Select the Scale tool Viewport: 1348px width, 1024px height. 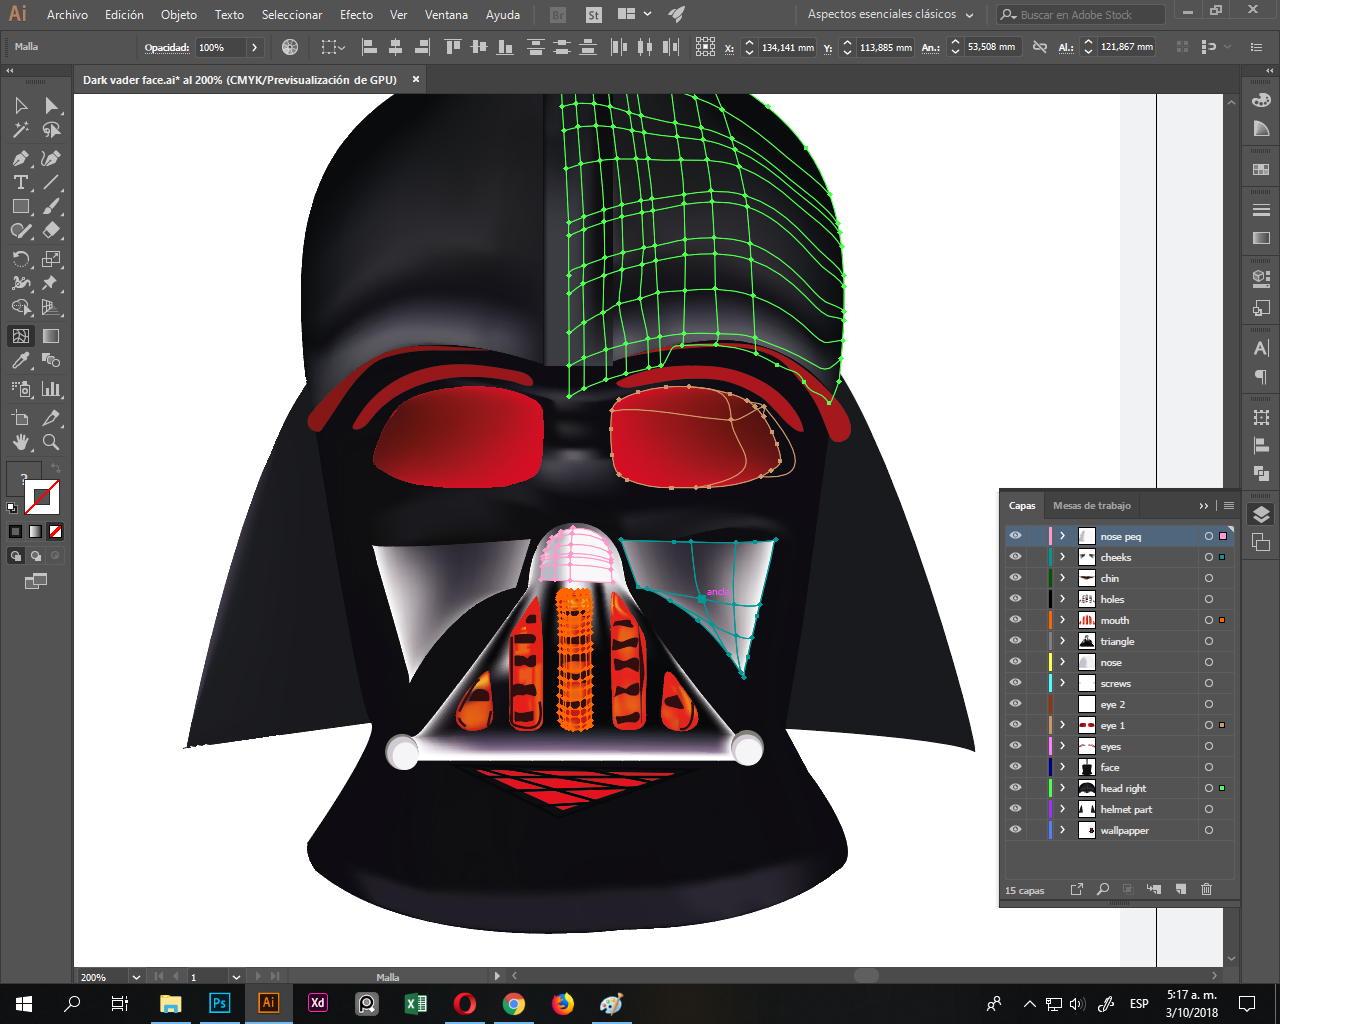pos(51,259)
